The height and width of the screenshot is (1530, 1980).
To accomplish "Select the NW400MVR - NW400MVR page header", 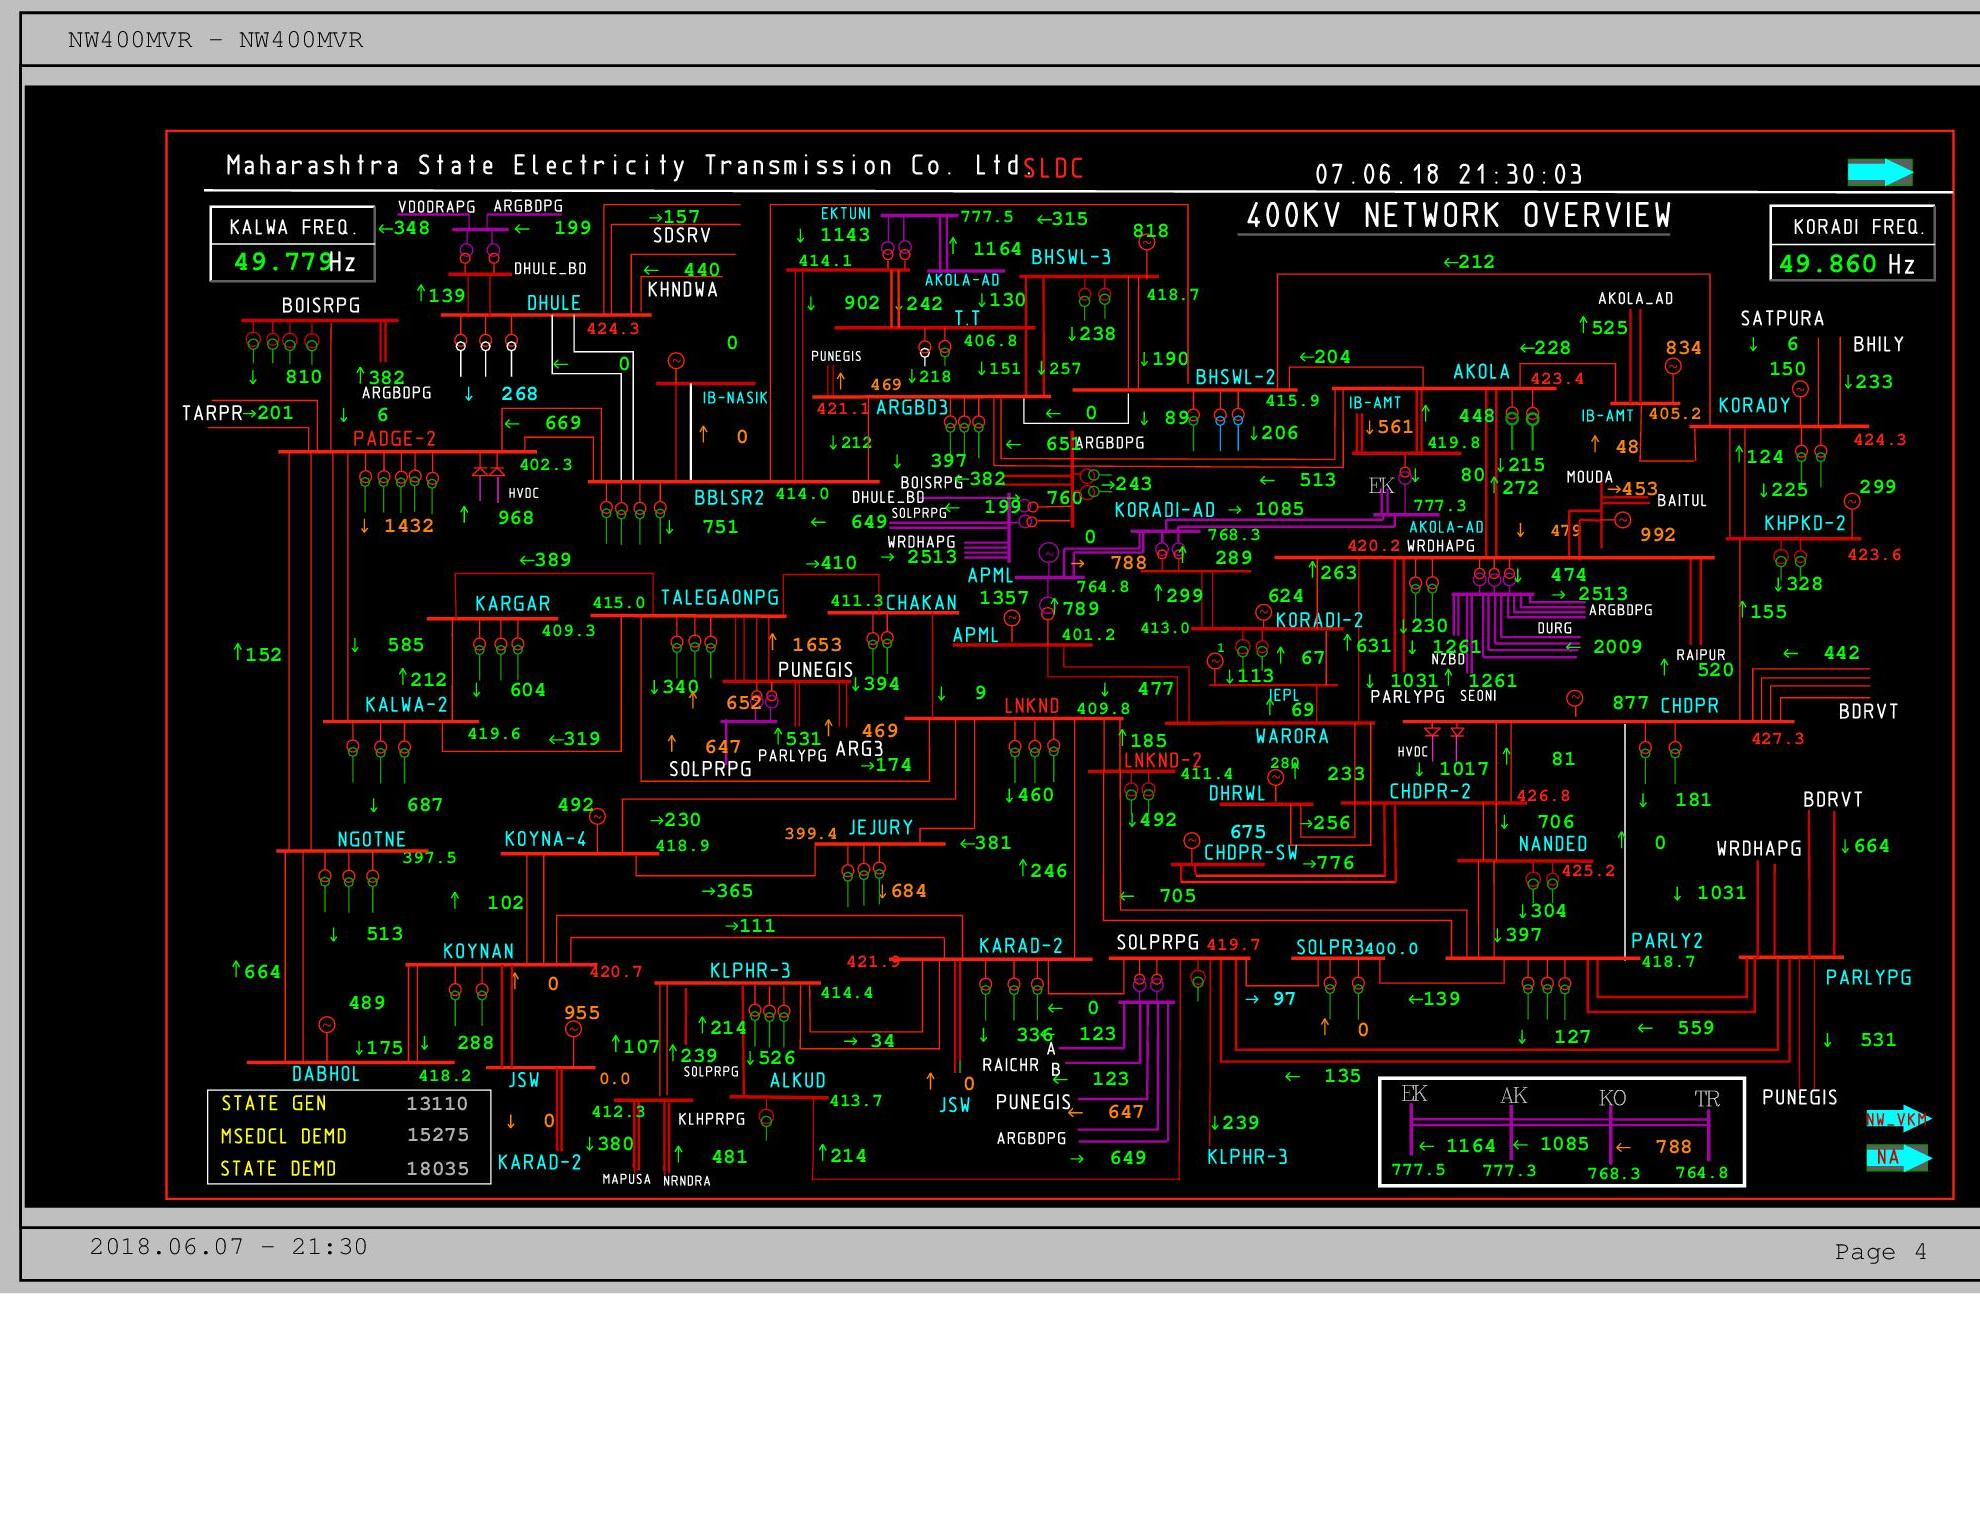I will click(216, 40).
